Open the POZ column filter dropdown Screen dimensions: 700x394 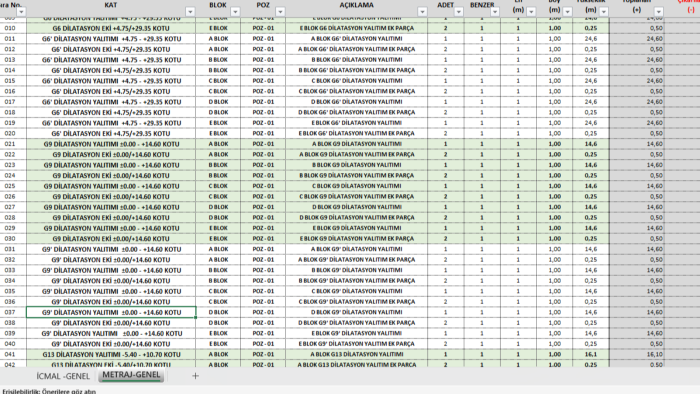280,12
